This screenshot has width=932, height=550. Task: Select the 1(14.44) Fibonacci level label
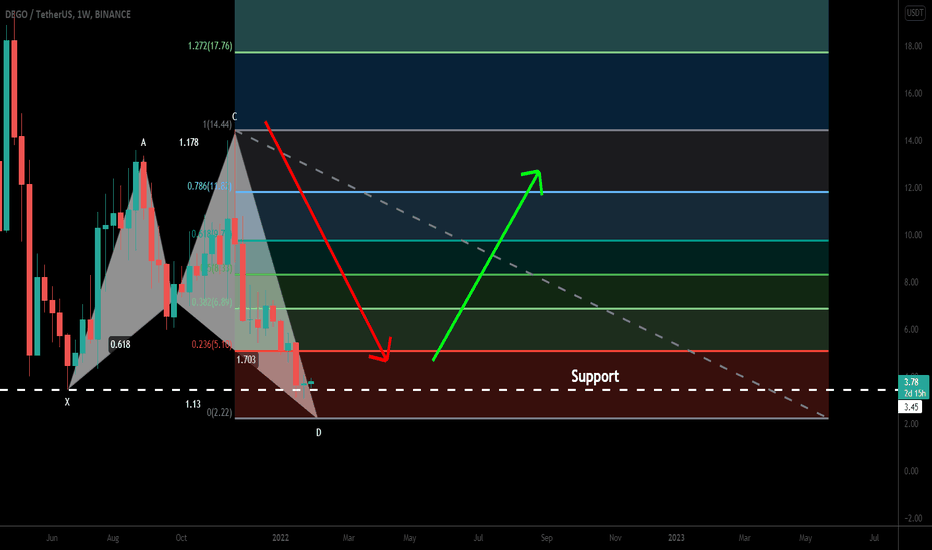(217, 124)
